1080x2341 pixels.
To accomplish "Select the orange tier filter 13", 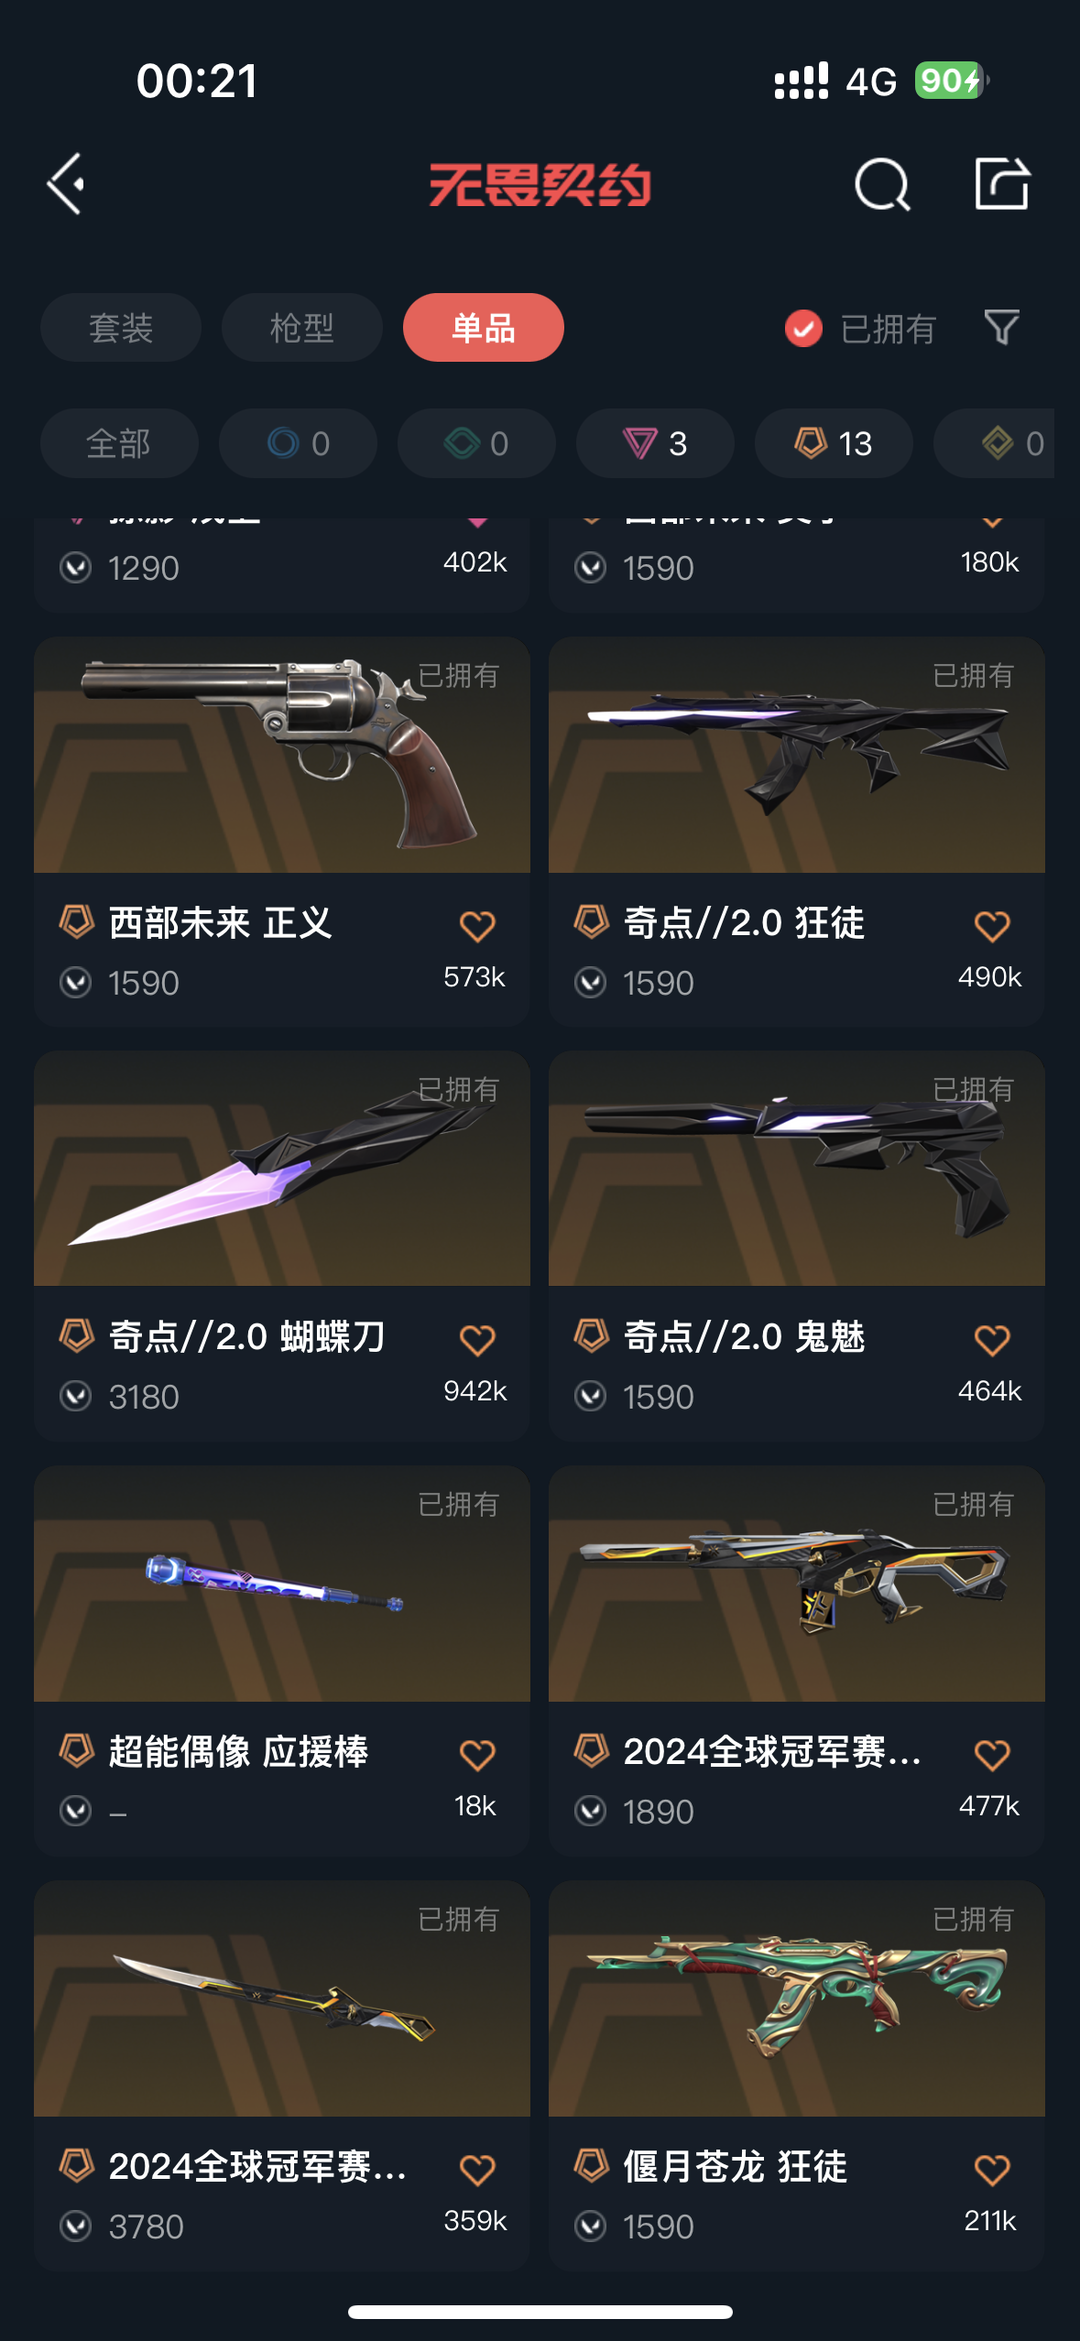I will point(834,443).
